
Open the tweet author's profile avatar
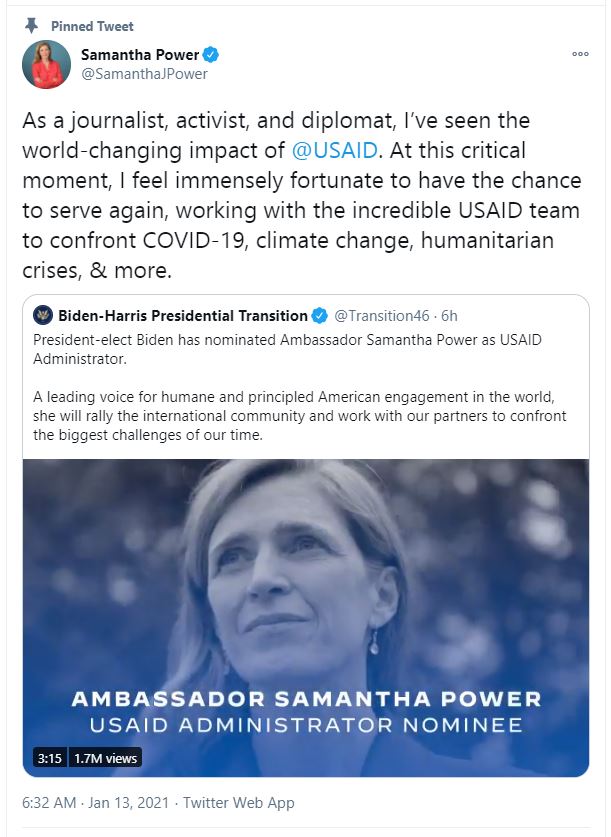[46, 65]
